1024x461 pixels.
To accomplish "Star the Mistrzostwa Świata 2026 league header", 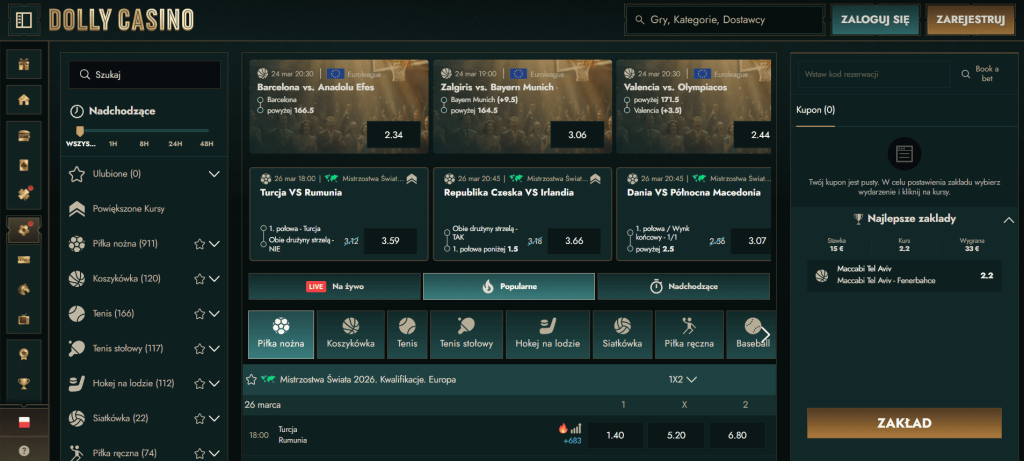I will click(251, 379).
